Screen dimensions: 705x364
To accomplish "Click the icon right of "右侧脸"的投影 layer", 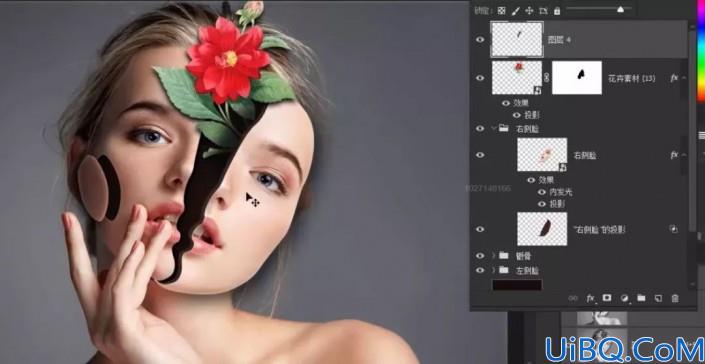I will (x=674, y=229).
